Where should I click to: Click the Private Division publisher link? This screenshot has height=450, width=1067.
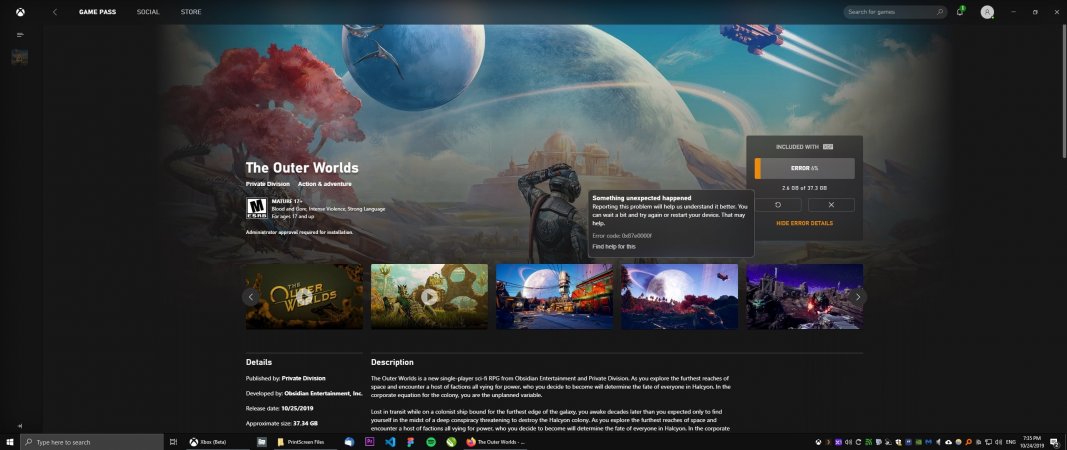(x=267, y=184)
